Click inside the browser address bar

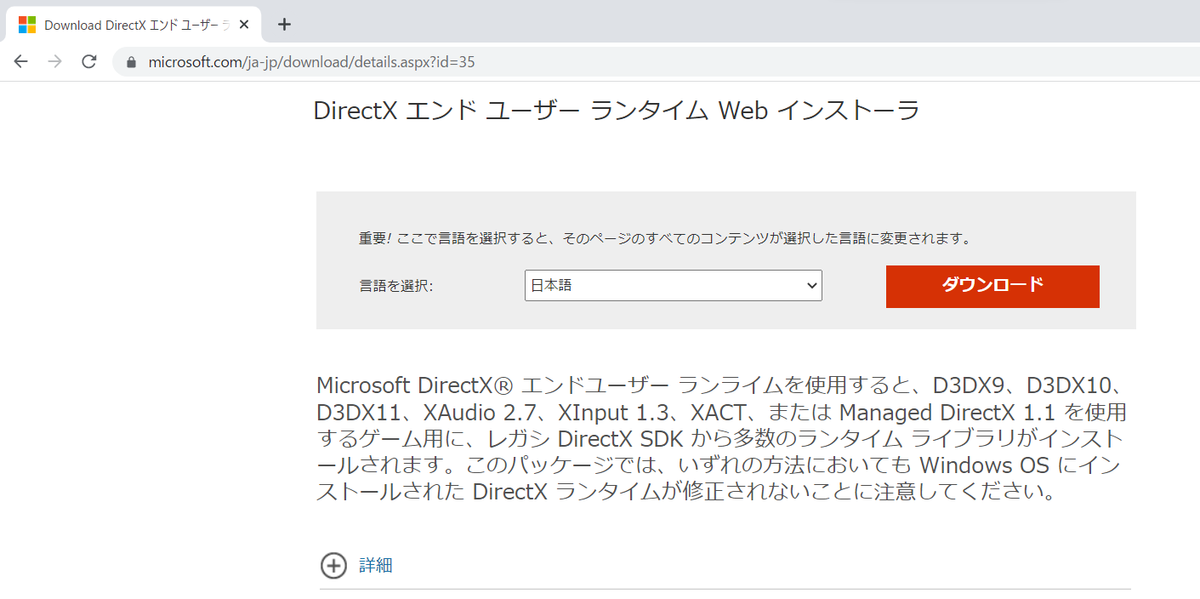300,61
